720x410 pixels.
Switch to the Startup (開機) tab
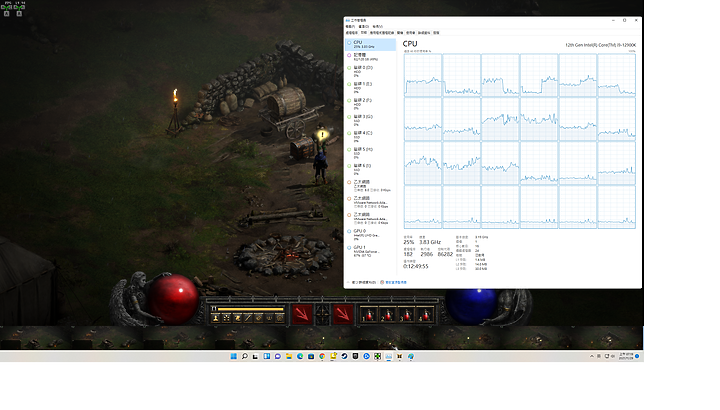(400, 33)
